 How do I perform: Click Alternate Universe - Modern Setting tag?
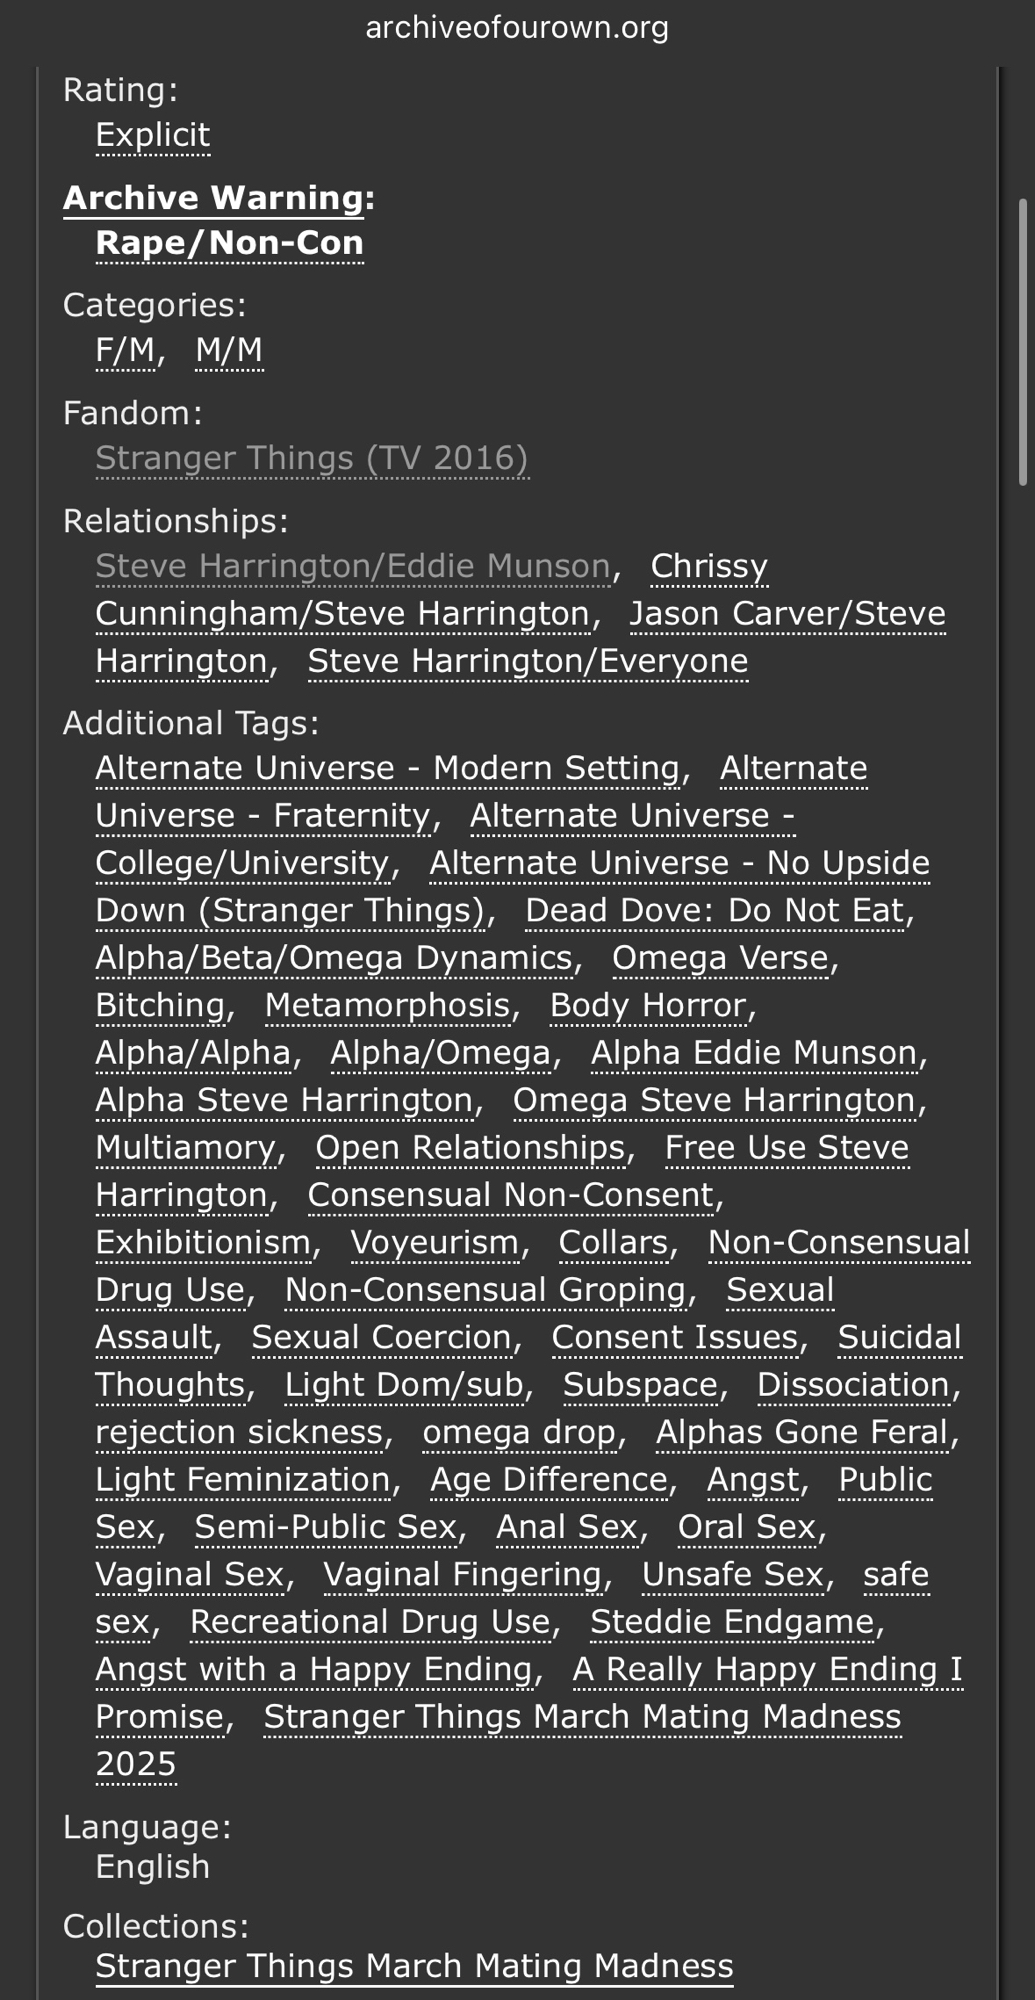387,768
